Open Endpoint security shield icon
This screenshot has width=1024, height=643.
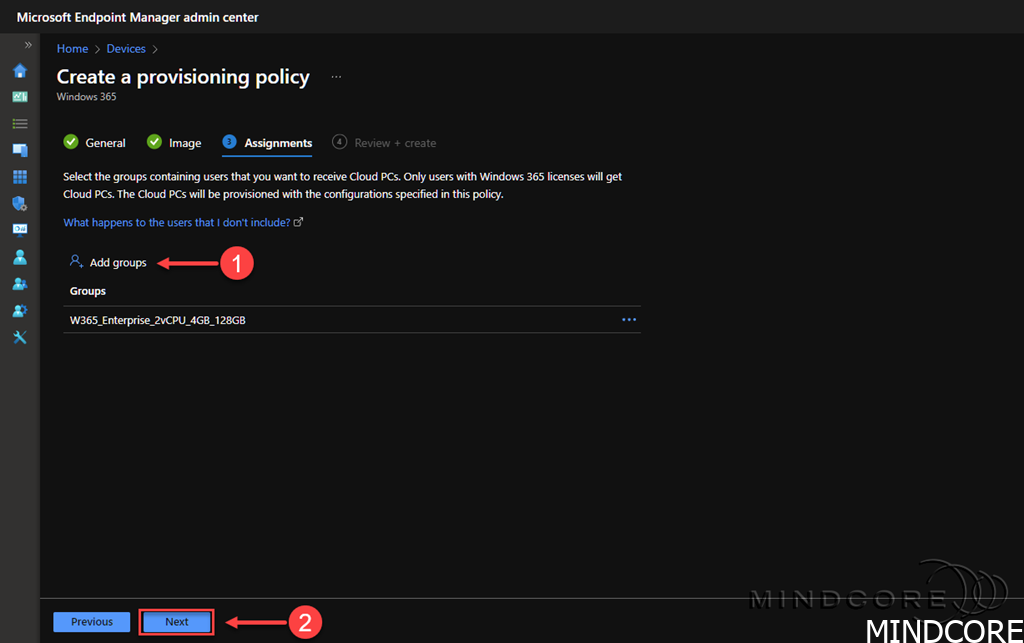pyautogui.click(x=19, y=203)
